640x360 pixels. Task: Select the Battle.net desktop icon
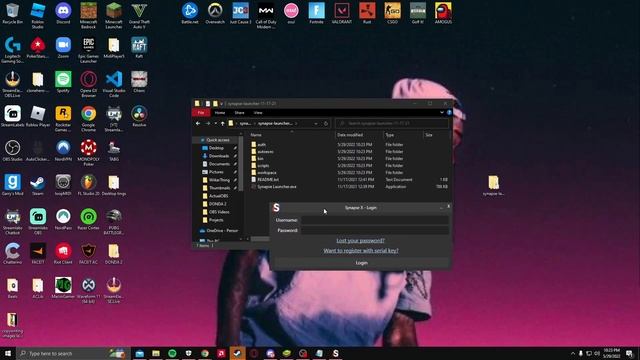(190, 13)
